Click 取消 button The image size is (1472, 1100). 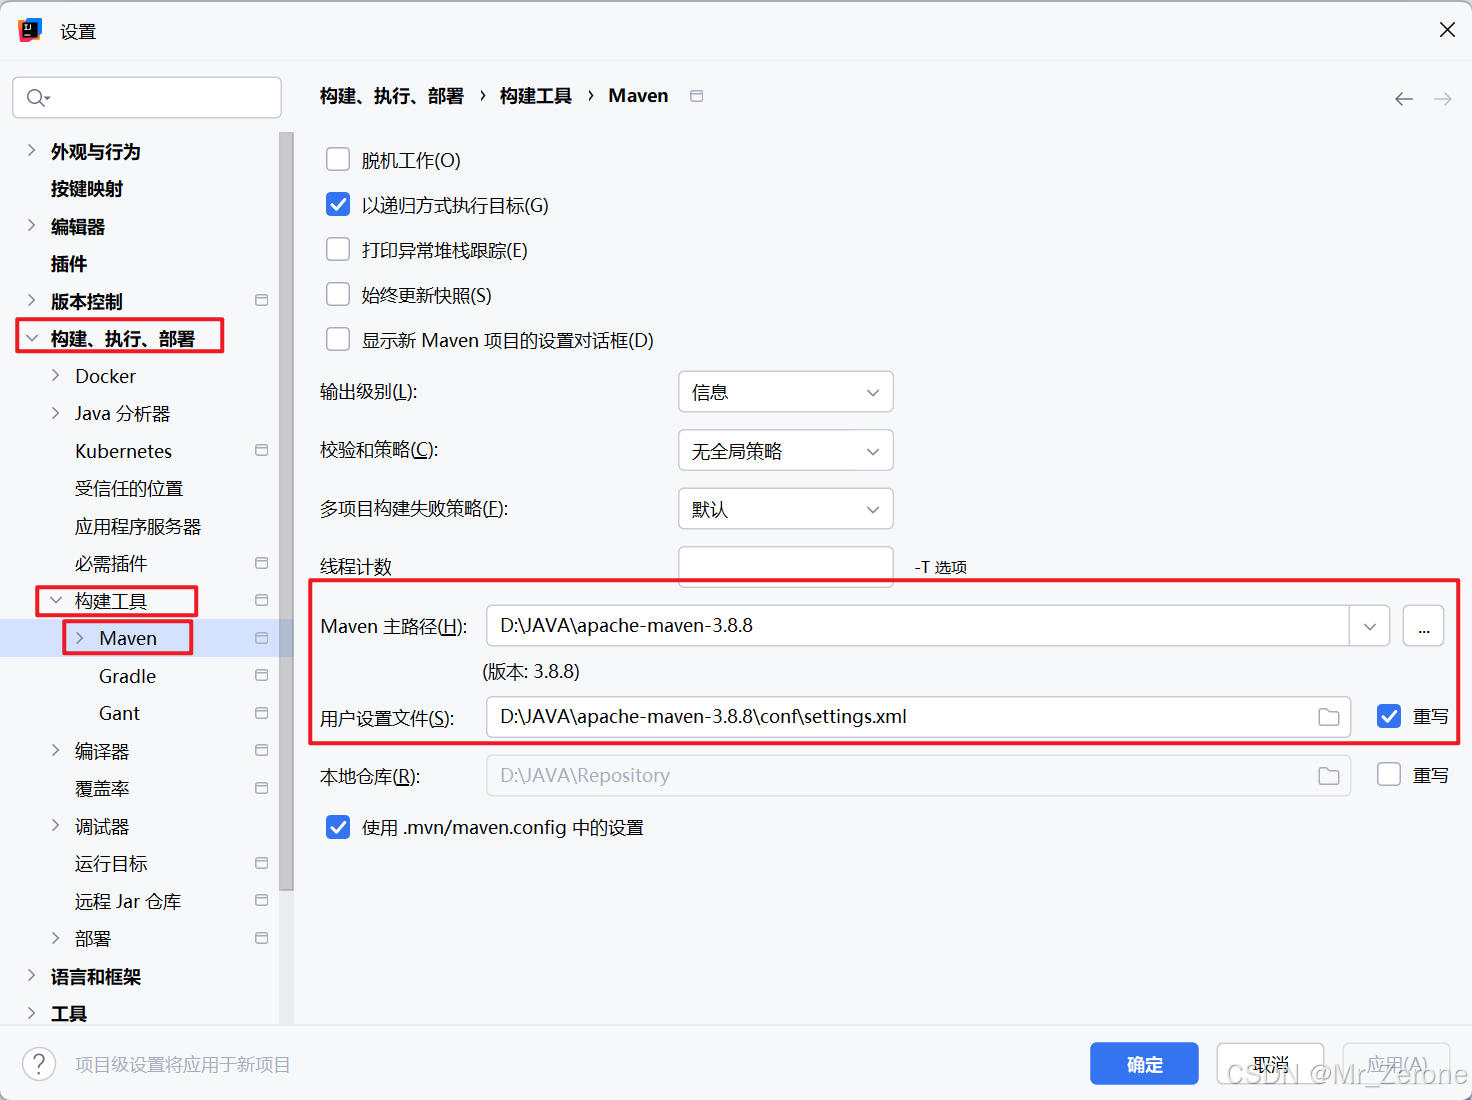[1270, 1064]
